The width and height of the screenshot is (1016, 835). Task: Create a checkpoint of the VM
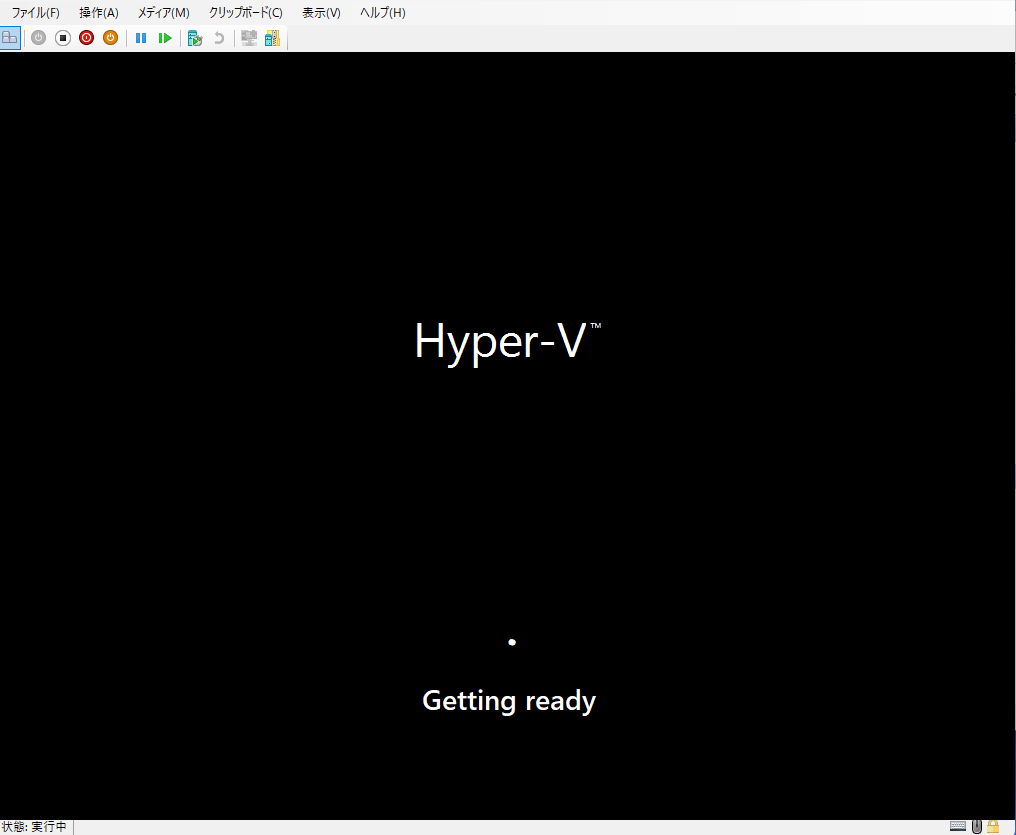click(195, 37)
